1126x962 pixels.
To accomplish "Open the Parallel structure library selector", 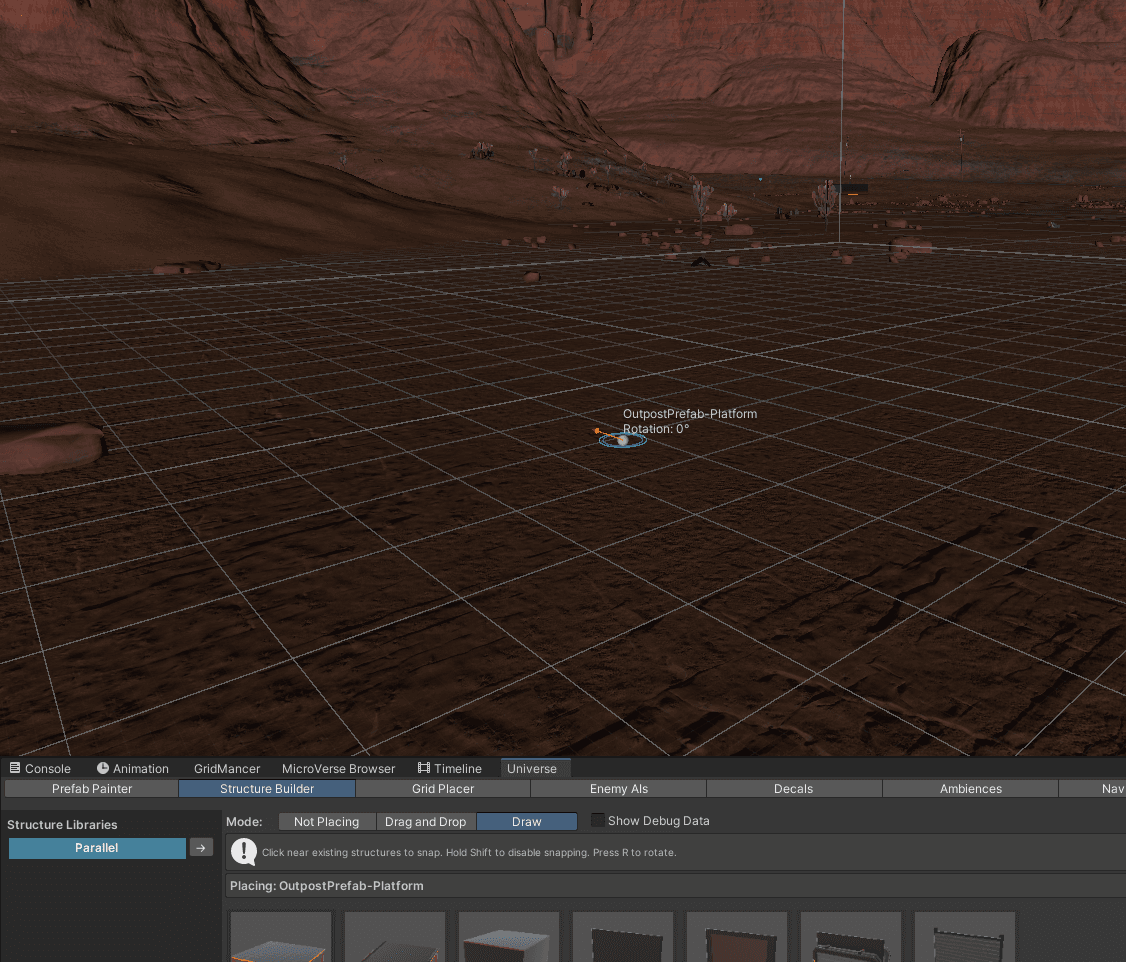I will point(96,847).
